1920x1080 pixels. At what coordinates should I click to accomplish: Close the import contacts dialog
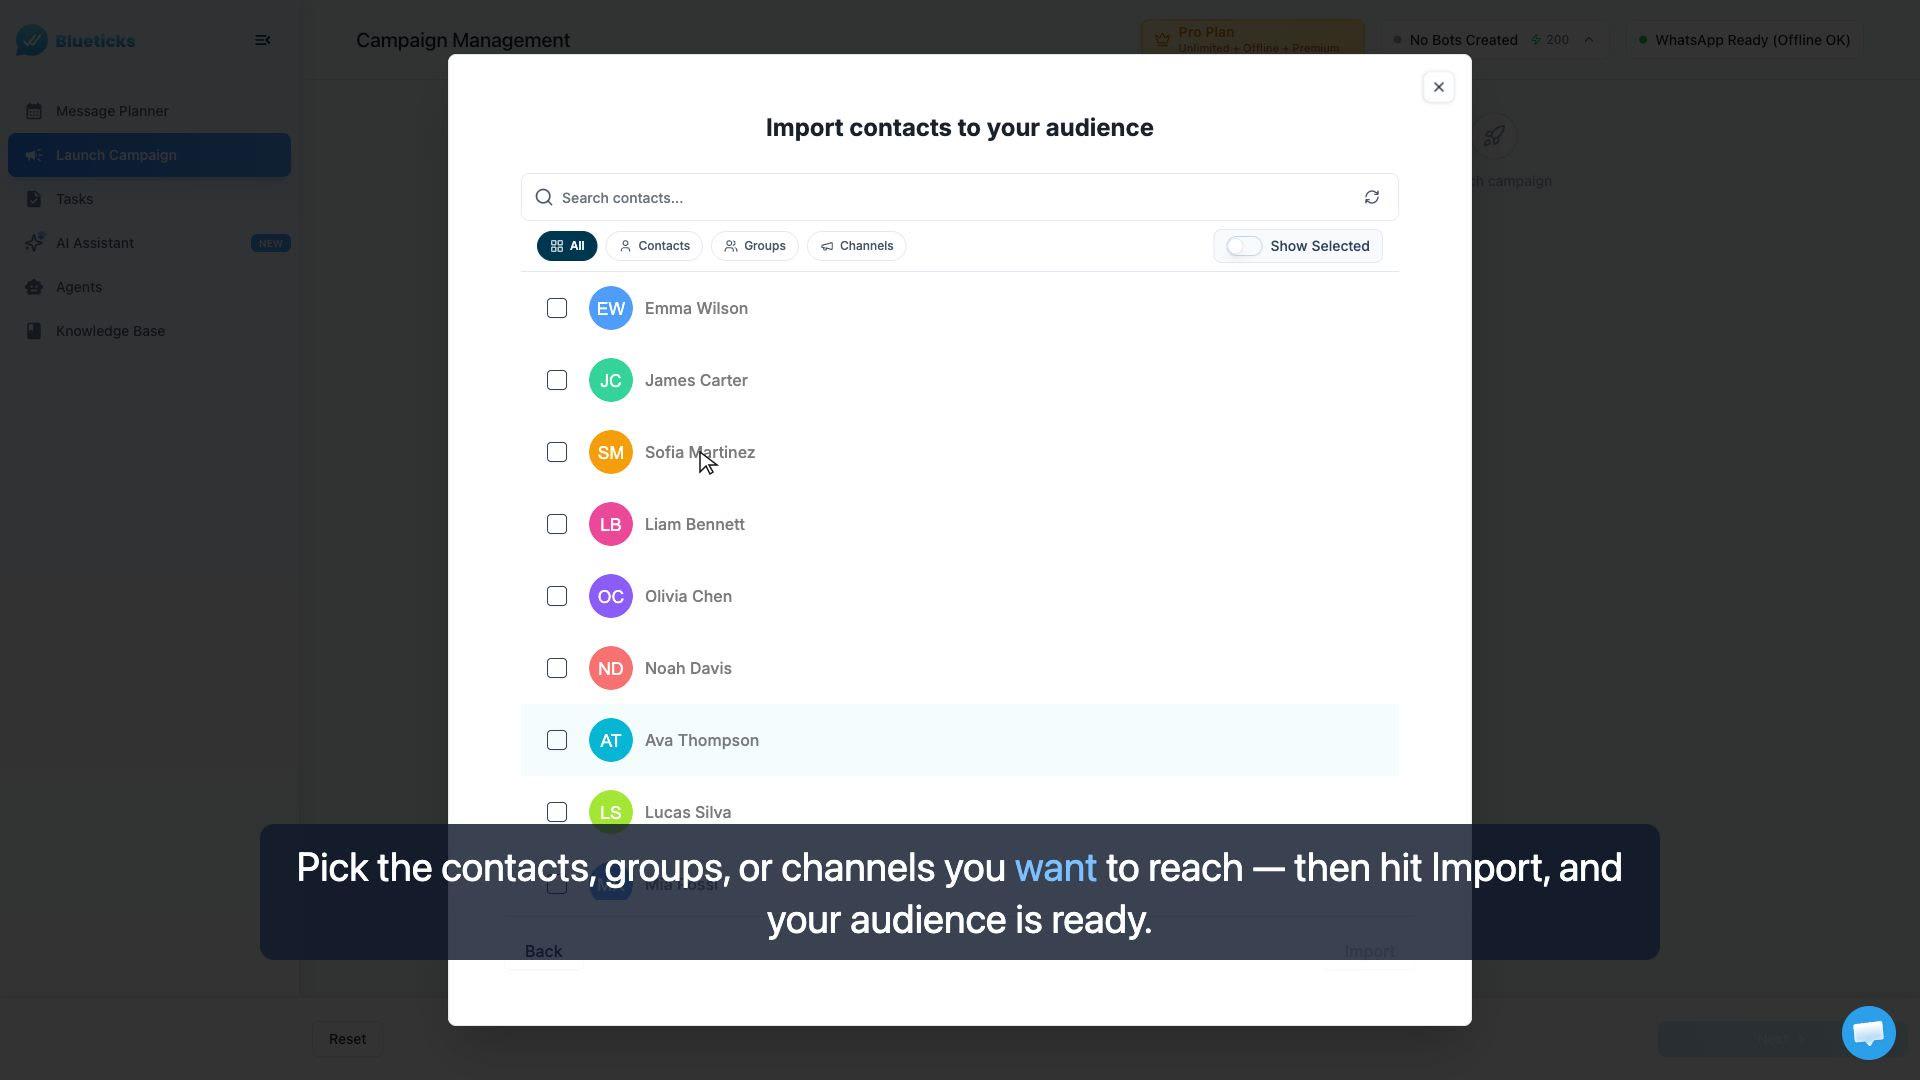pyautogui.click(x=1439, y=87)
